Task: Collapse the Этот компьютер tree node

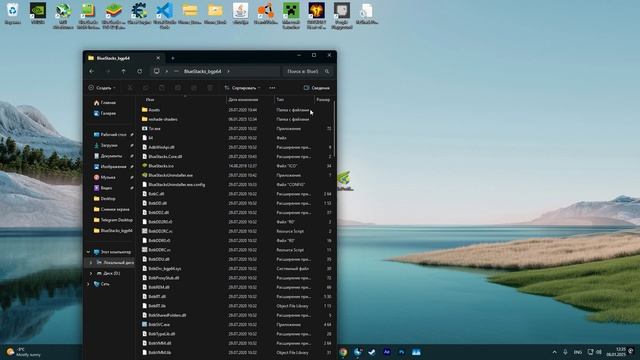Action: click(88, 252)
